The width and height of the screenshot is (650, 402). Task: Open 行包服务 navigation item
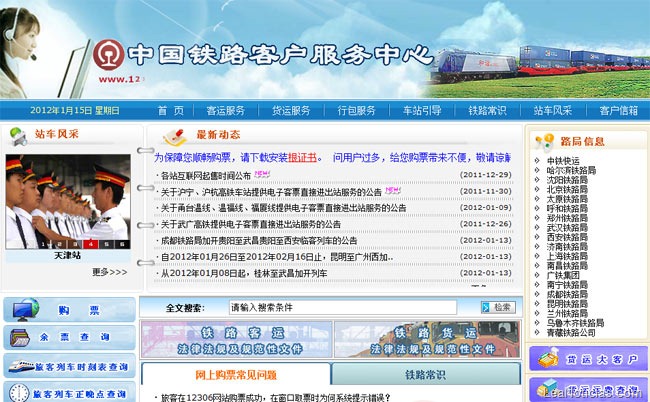click(356, 111)
